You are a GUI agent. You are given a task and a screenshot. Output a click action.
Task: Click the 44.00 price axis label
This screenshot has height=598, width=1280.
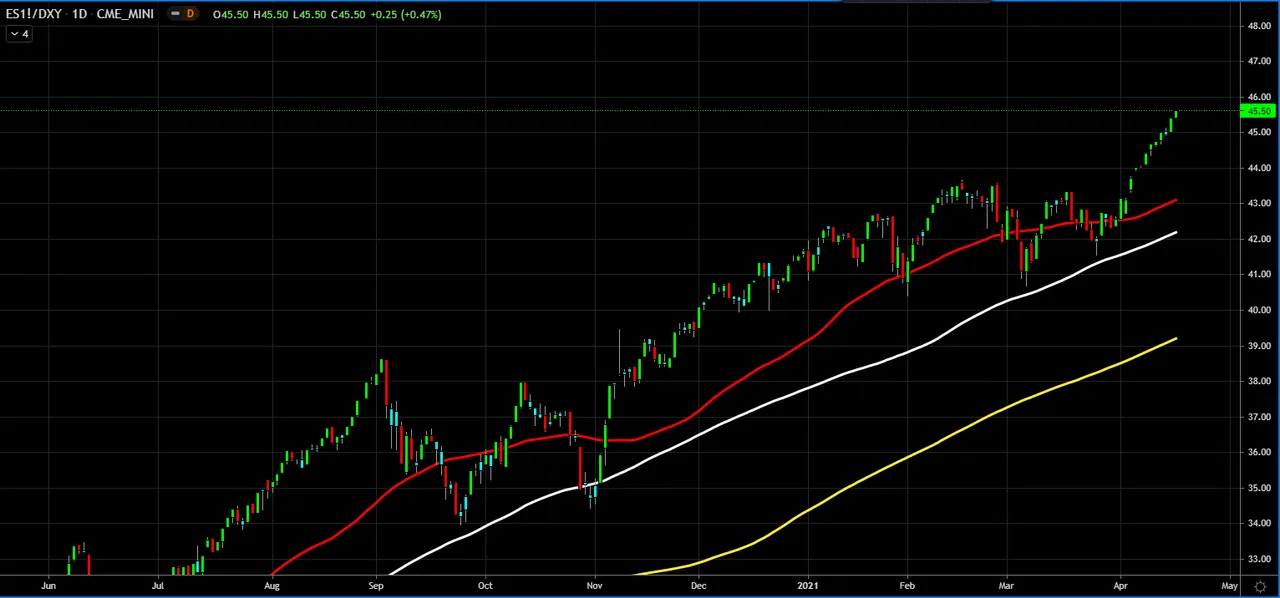1259,168
